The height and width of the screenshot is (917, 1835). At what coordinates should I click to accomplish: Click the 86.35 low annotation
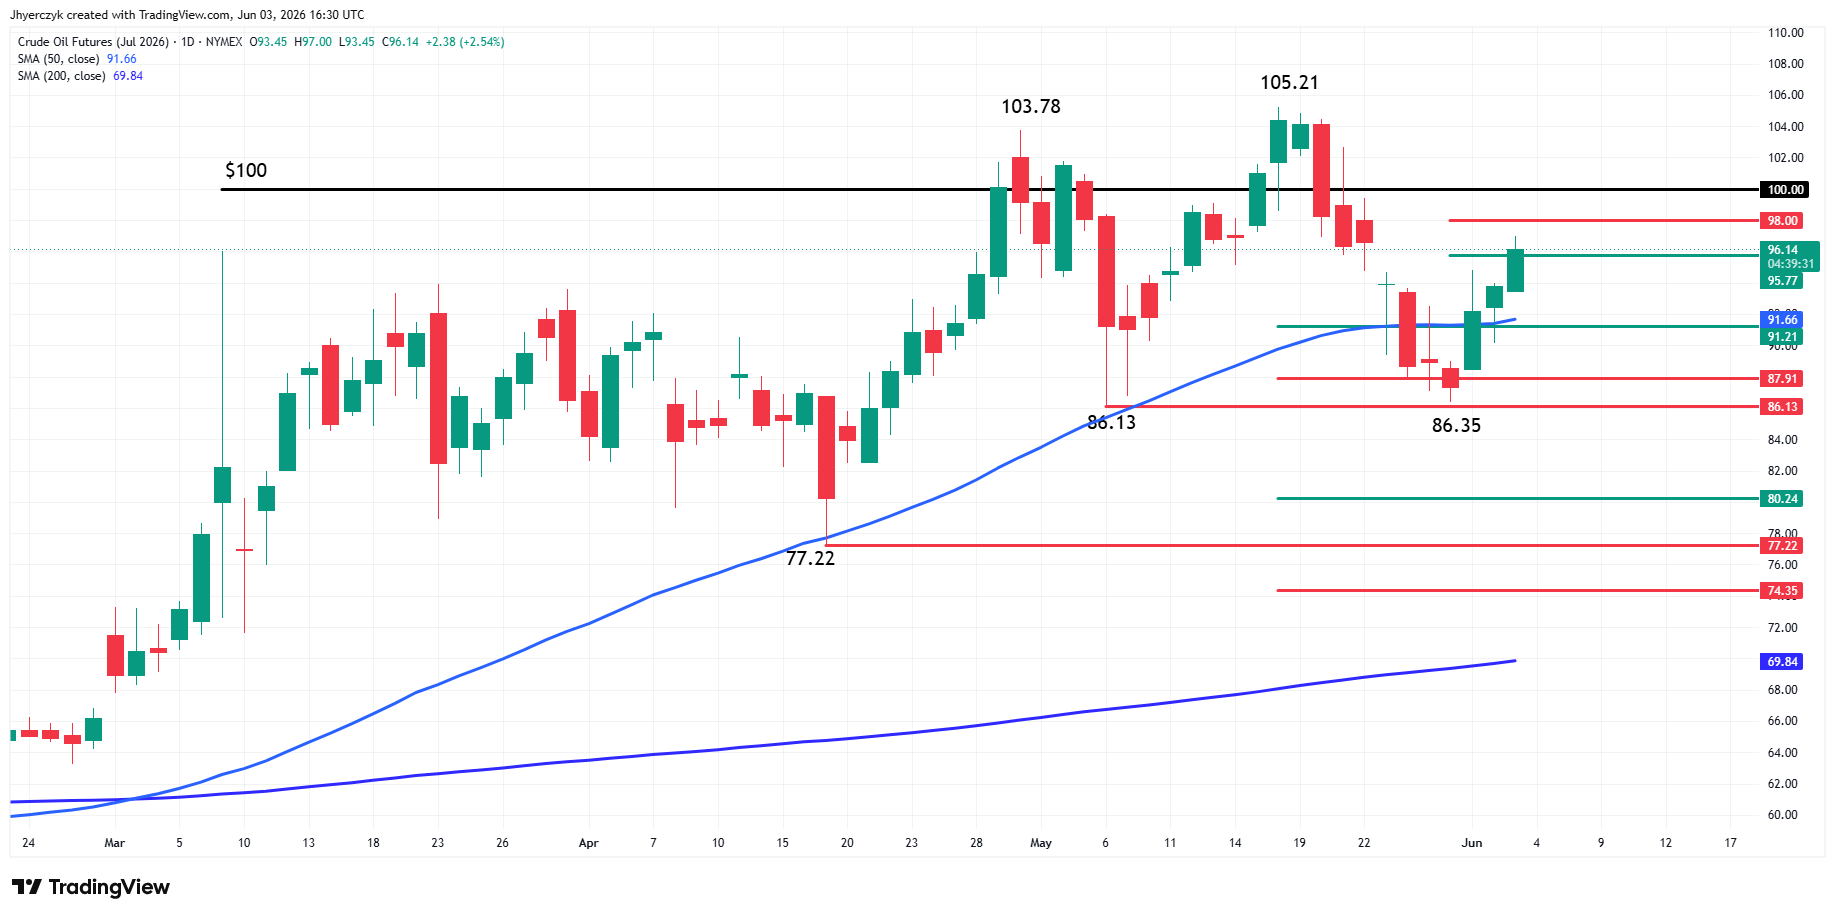[x=1456, y=425]
